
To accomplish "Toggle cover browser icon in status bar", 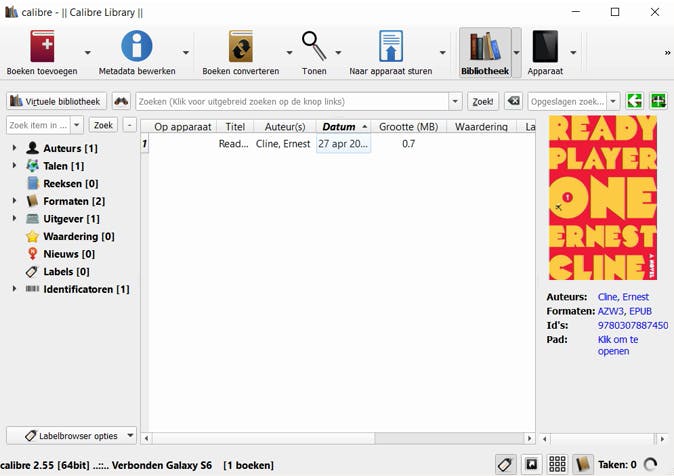I will click(x=531, y=465).
